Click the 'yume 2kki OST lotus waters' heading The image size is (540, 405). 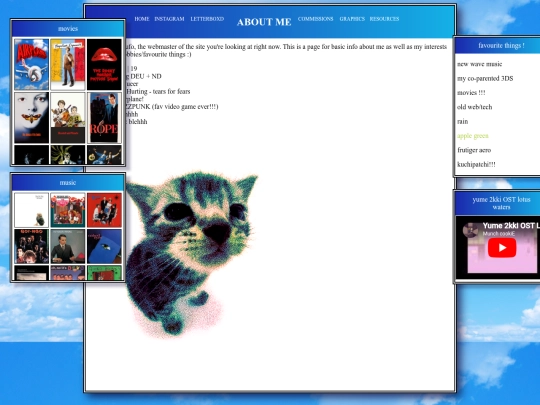click(501, 203)
